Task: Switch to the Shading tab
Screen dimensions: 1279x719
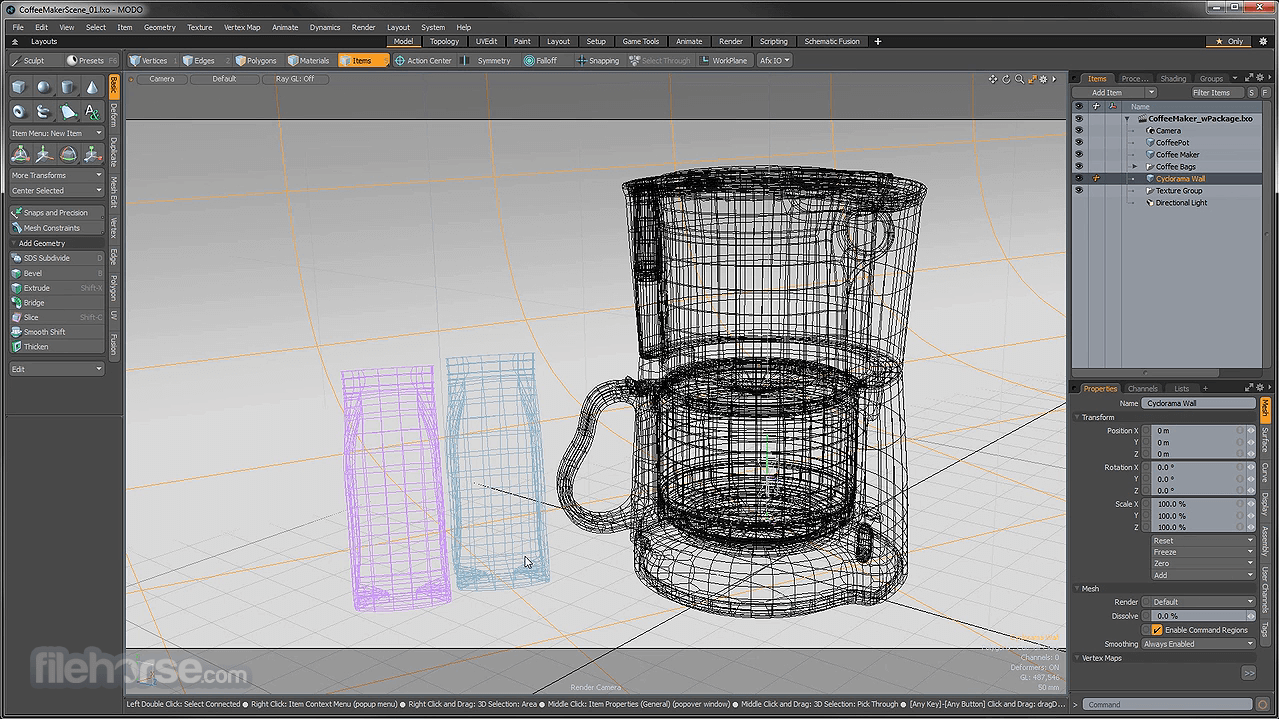Action: point(1173,78)
